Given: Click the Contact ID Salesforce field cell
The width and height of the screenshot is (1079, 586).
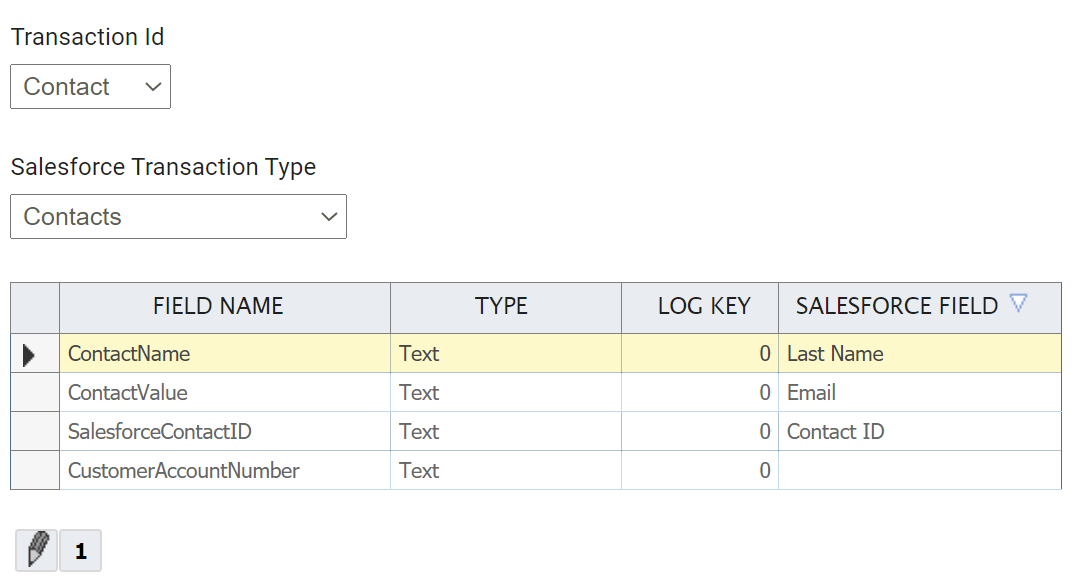Looking at the screenshot, I should [x=920, y=432].
